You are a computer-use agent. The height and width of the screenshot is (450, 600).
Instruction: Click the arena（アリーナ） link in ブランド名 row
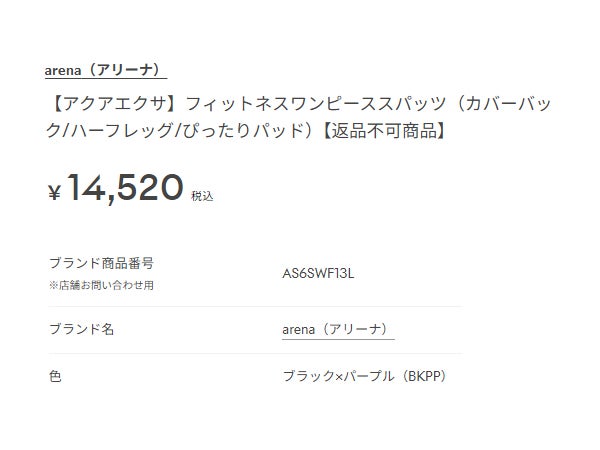pos(338,329)
